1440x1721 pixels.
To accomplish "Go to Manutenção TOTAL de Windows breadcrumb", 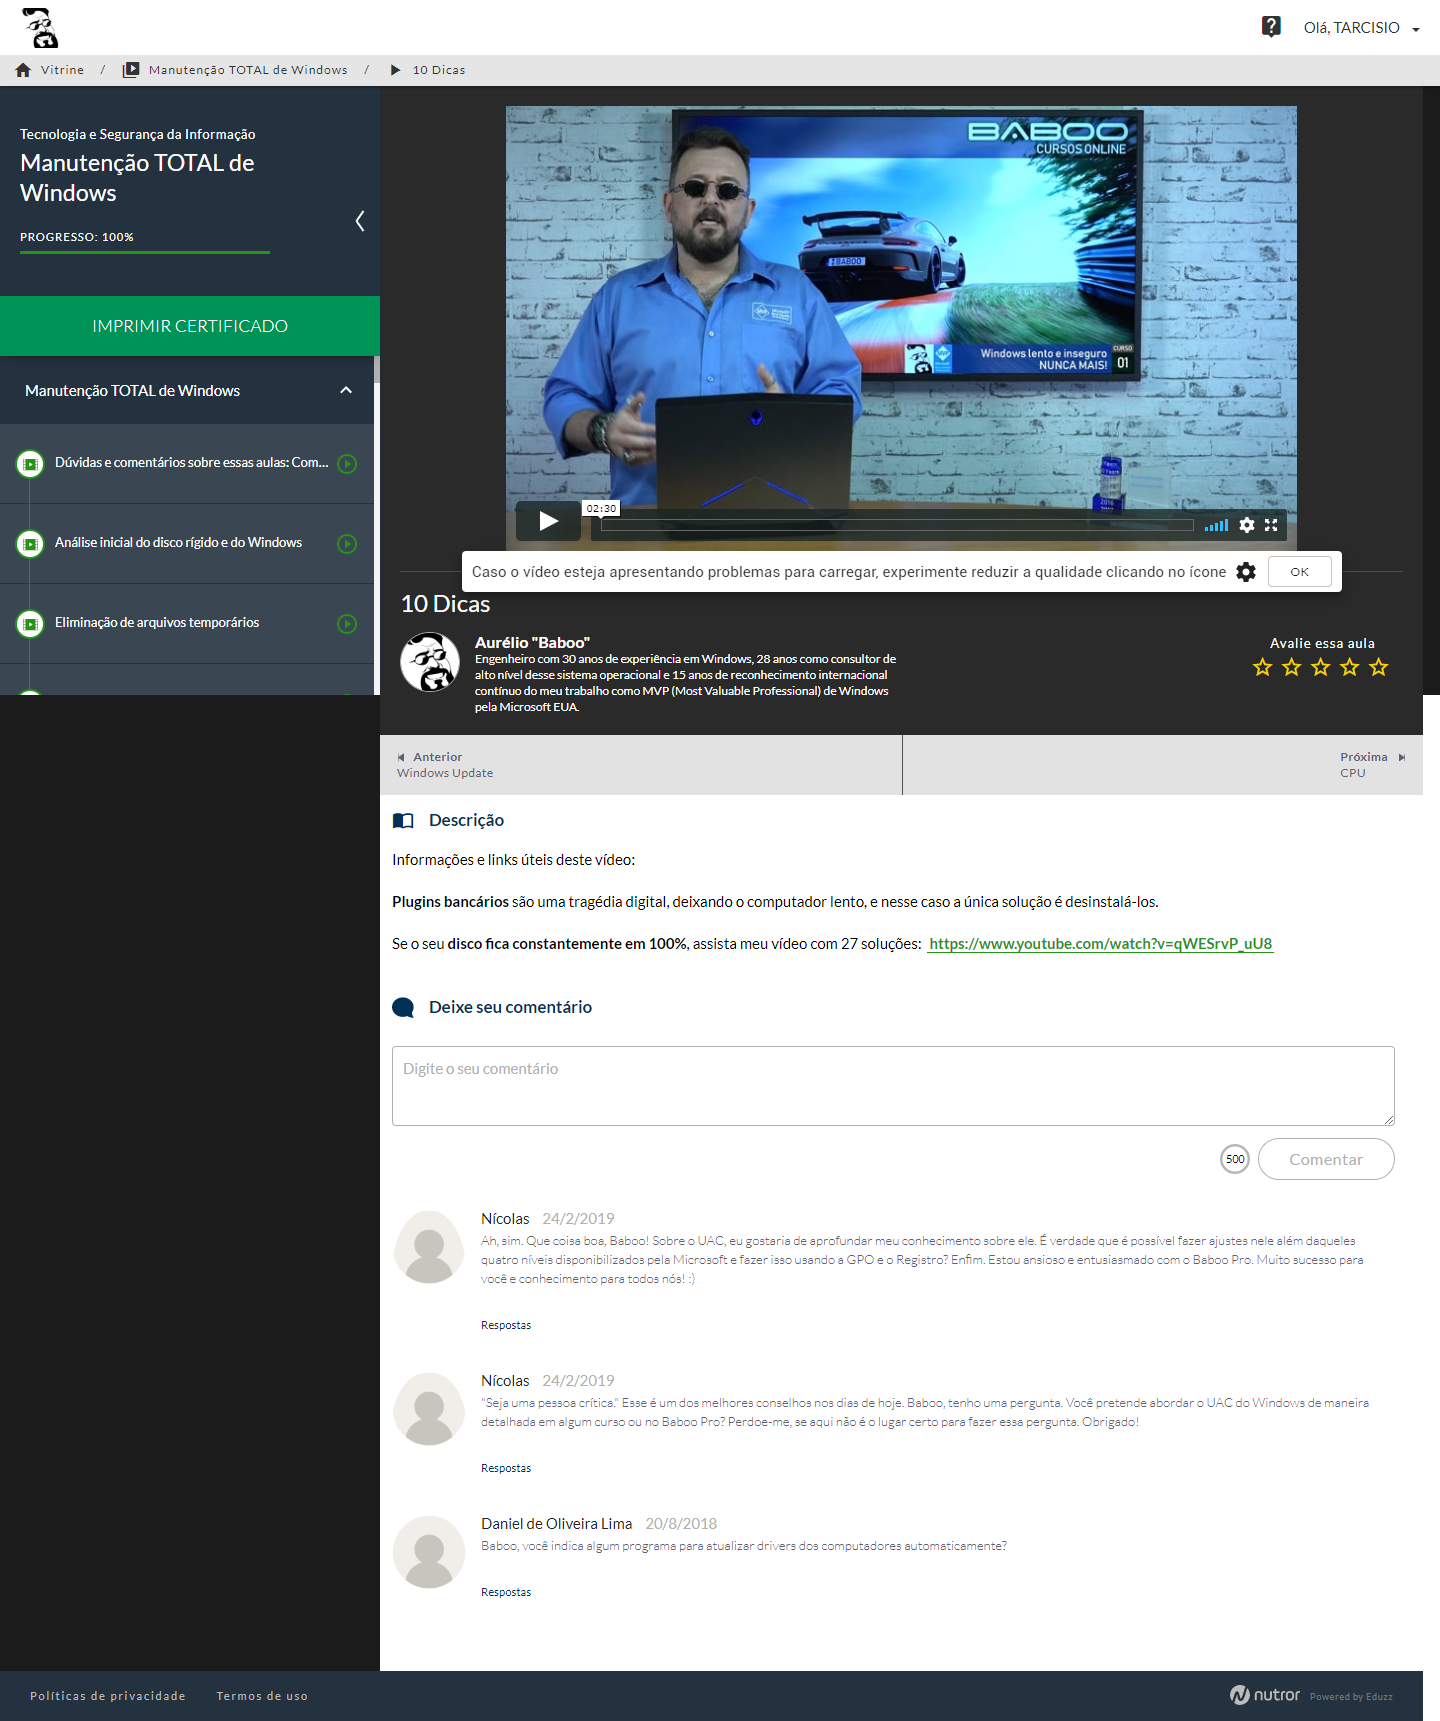I will [x=247, y=70].
